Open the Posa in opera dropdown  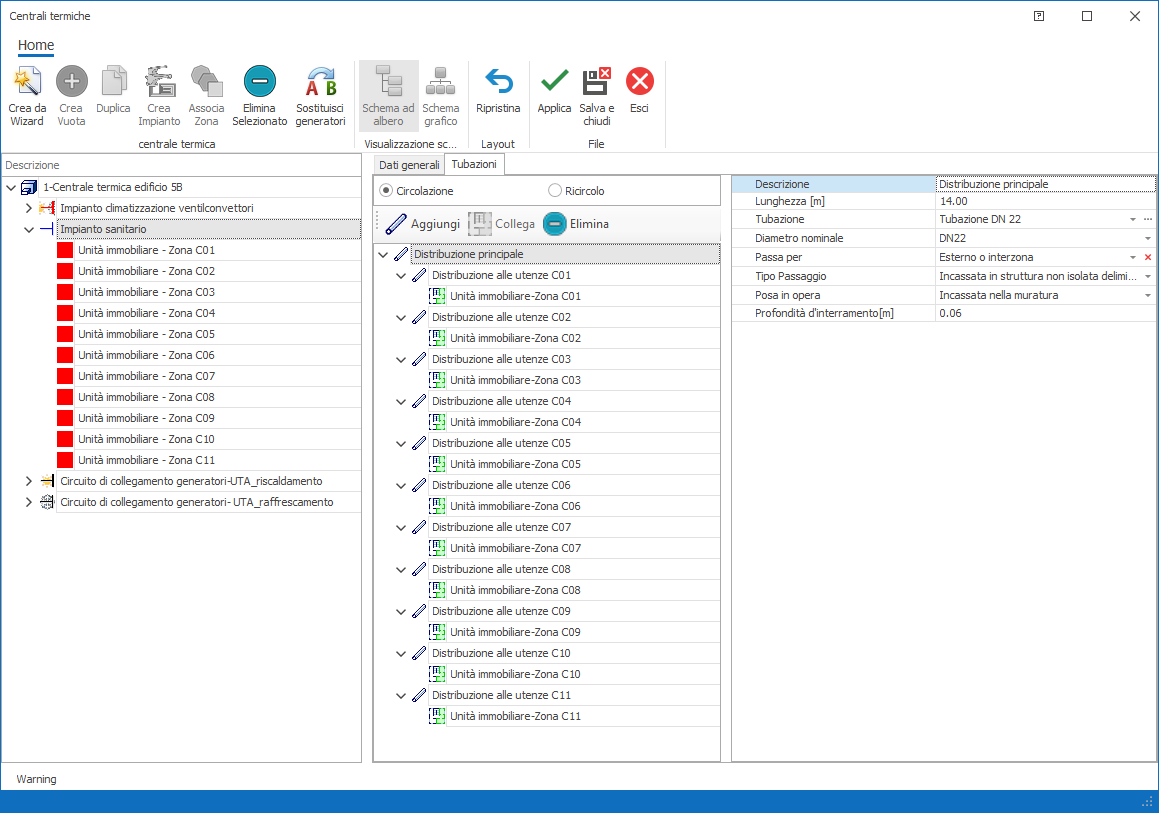(x=1148, y=295)
